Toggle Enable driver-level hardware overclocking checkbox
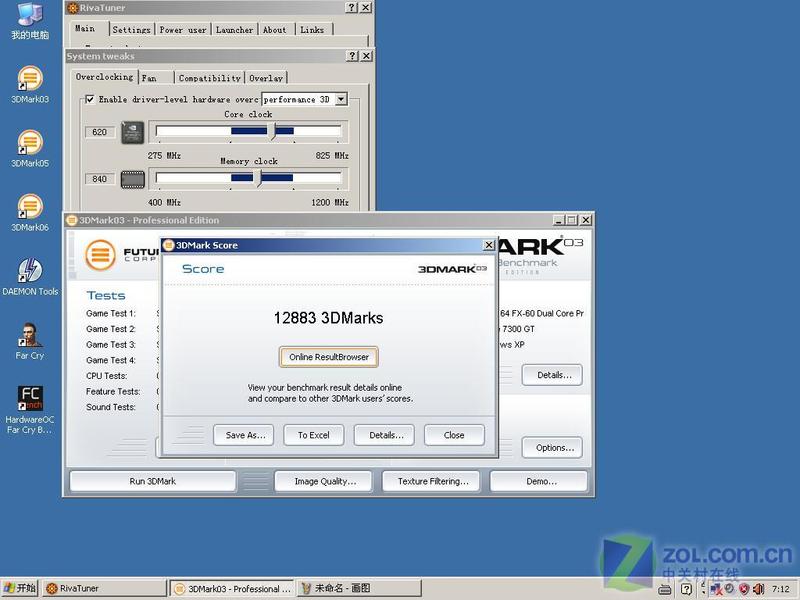Screen dimensions: 800x600 (x=90, y=99)
